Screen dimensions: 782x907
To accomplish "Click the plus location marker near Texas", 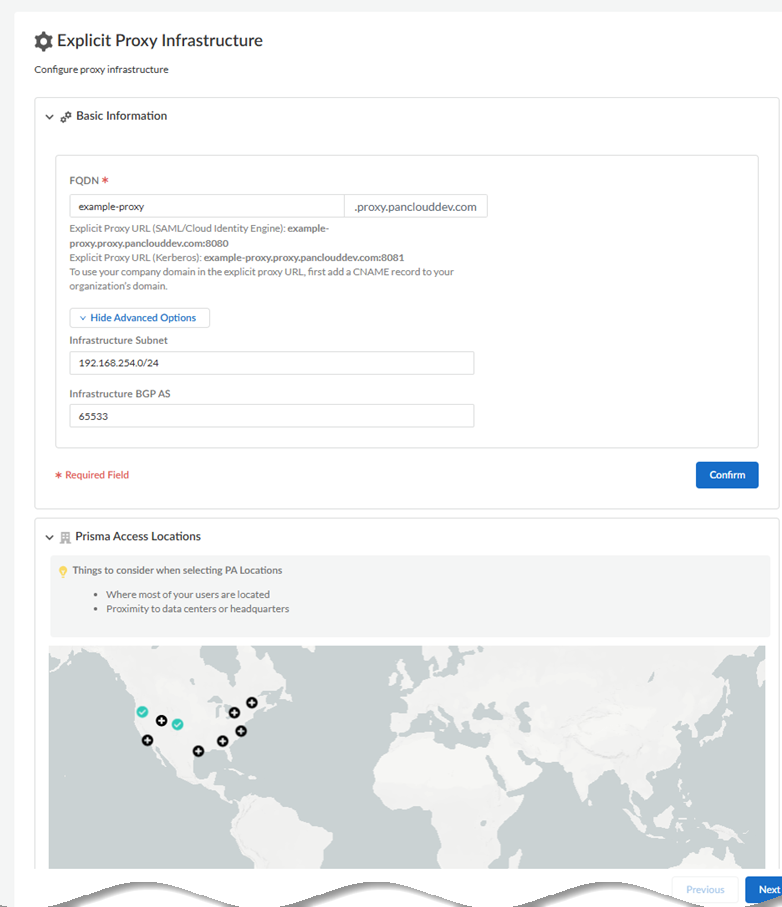I will (198, 750).
